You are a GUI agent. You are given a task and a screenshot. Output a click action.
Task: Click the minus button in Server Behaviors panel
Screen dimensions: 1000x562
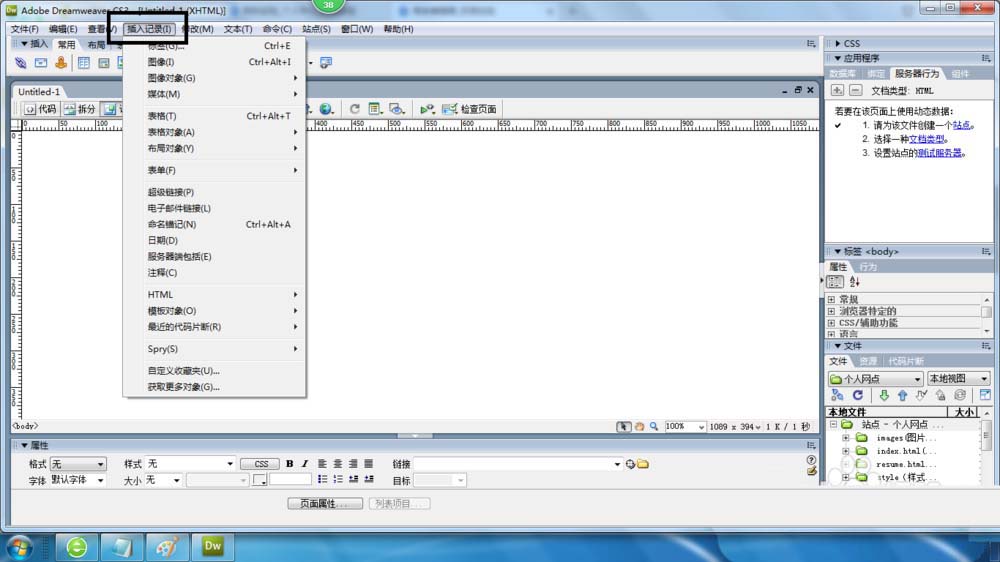pos(856,90)
